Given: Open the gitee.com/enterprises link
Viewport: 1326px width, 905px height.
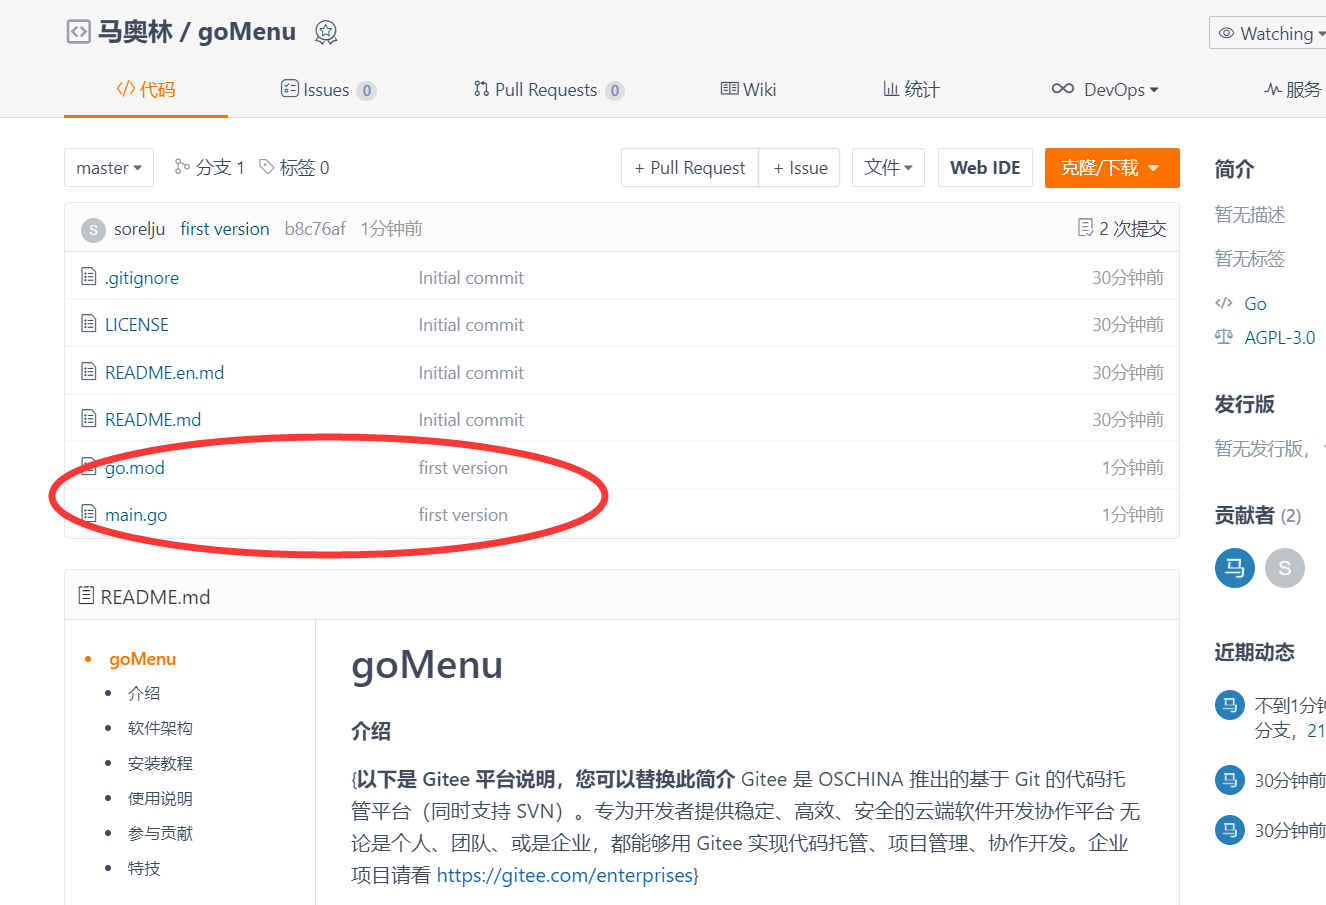Looking at the screenshot, I should (x=565, y=875).
